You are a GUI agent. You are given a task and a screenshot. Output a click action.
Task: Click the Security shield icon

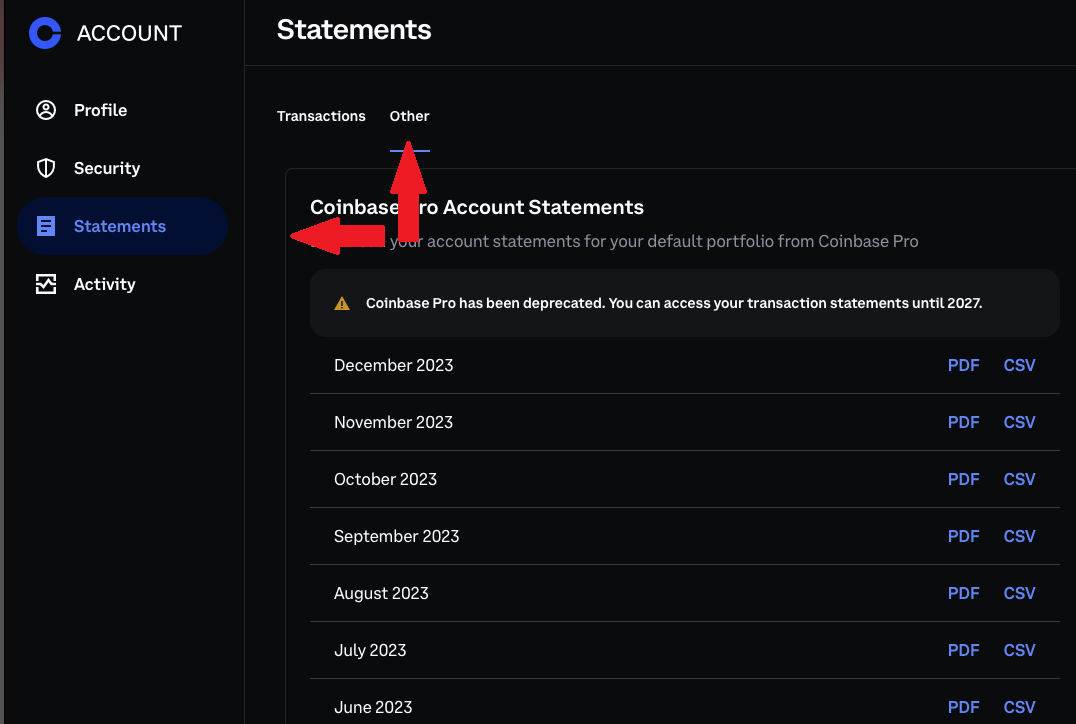point(46,168)
